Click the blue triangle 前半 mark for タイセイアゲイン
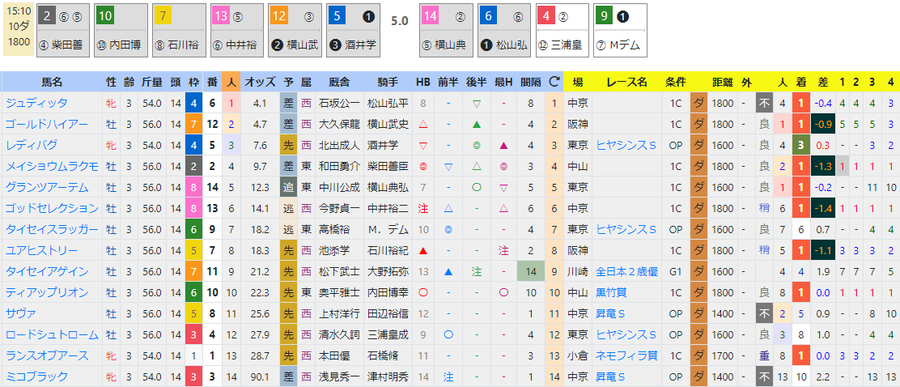The height and width of the screenshot is (387, 900). [448, 272]
